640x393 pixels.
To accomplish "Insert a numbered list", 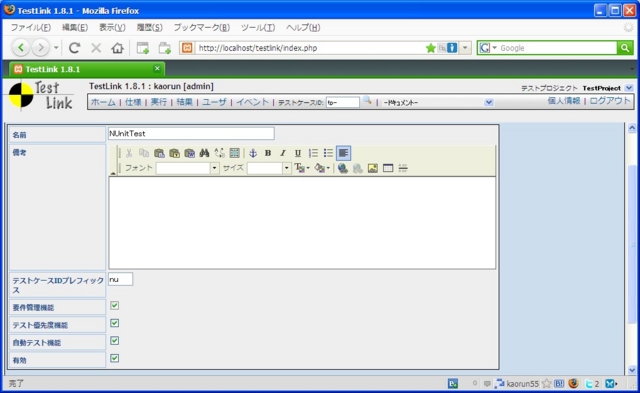I will pyautogui.click(x=313, y=153).
